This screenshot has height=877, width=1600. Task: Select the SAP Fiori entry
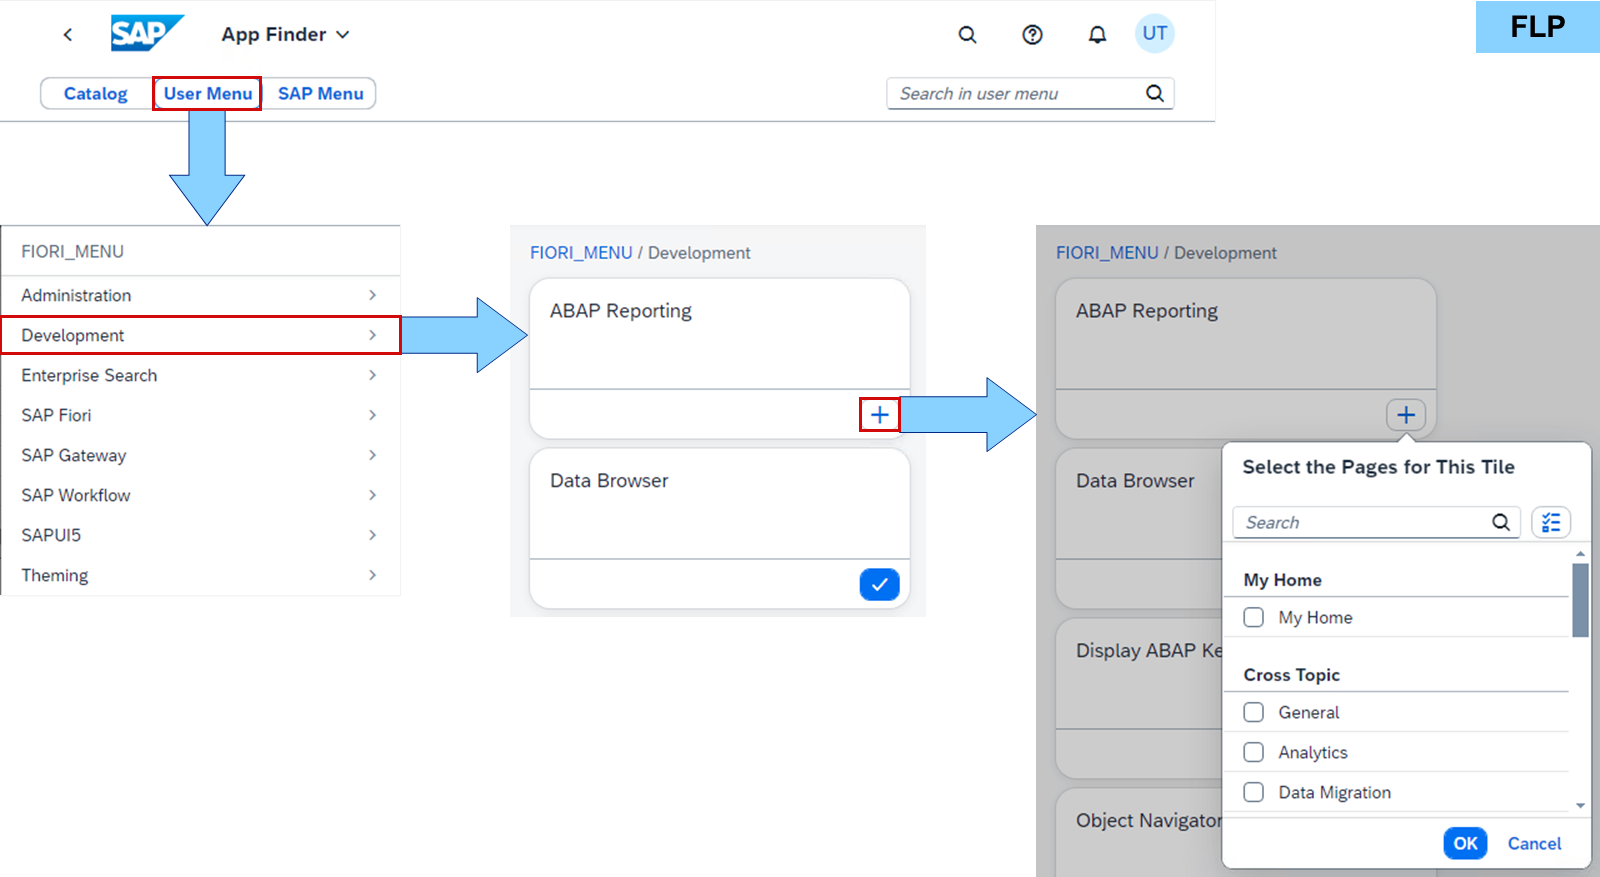[200, 415]
